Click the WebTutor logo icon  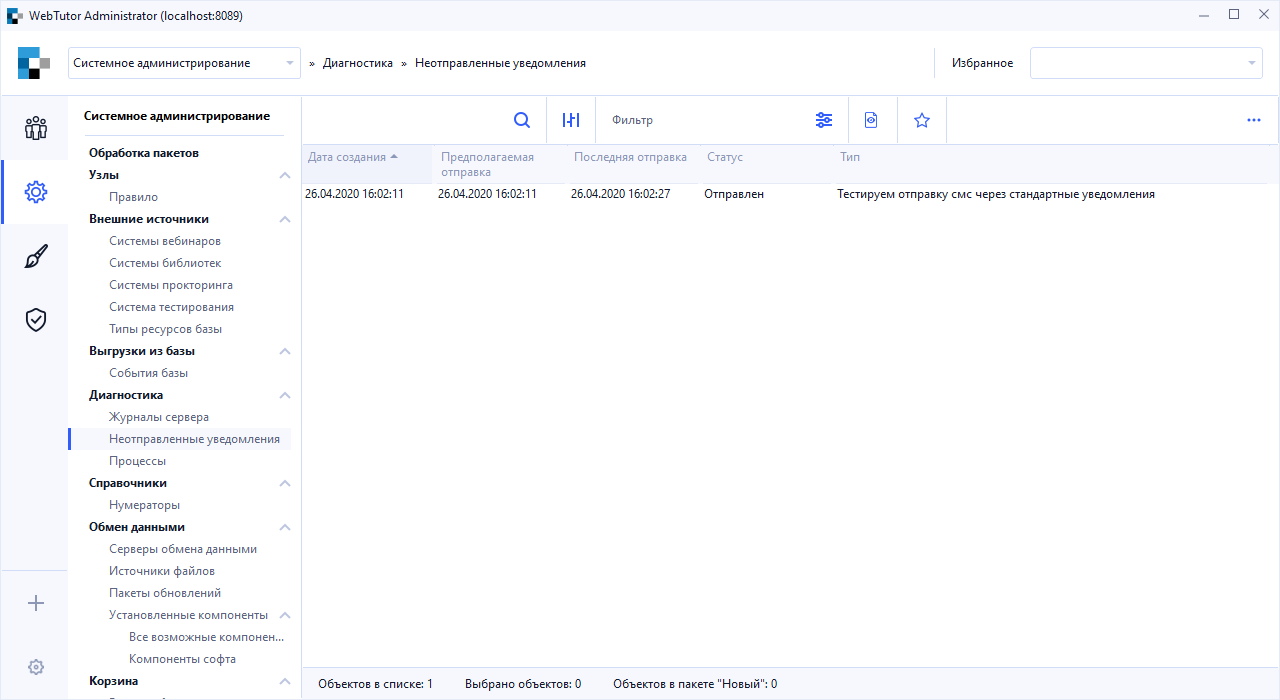[x=34, y=63]
